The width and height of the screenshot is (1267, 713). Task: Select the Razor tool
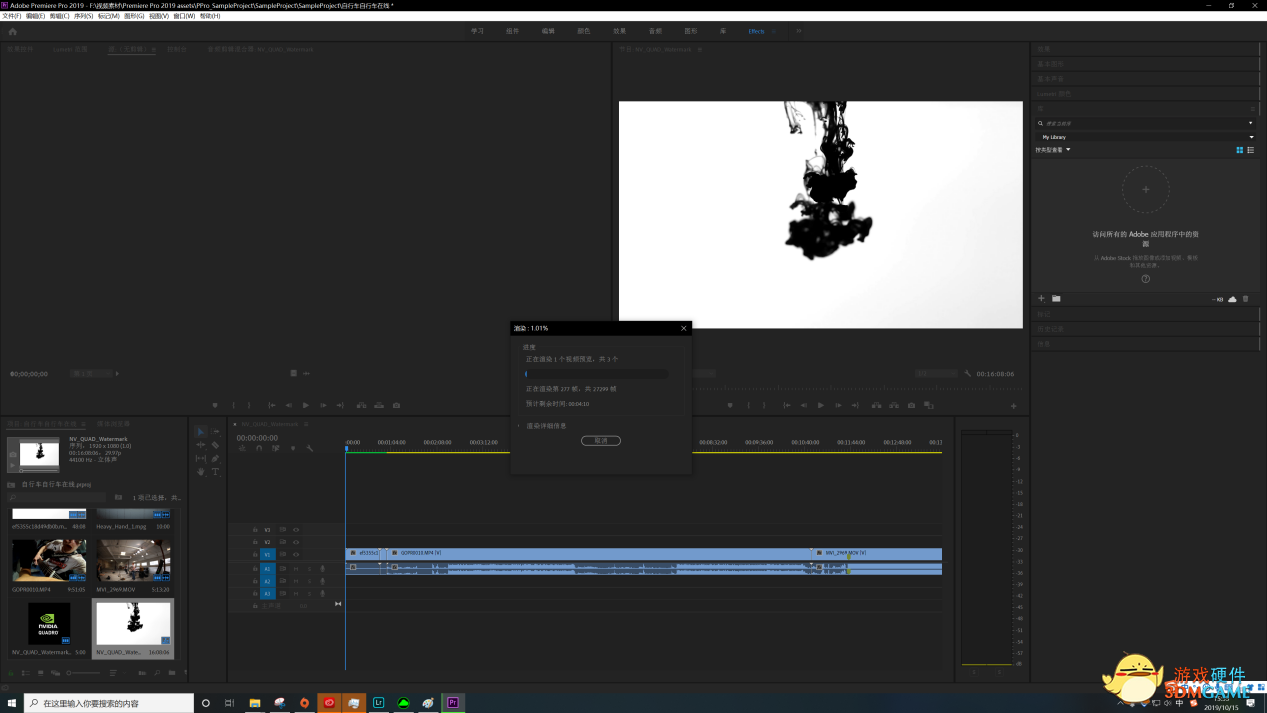click(216, 445)
